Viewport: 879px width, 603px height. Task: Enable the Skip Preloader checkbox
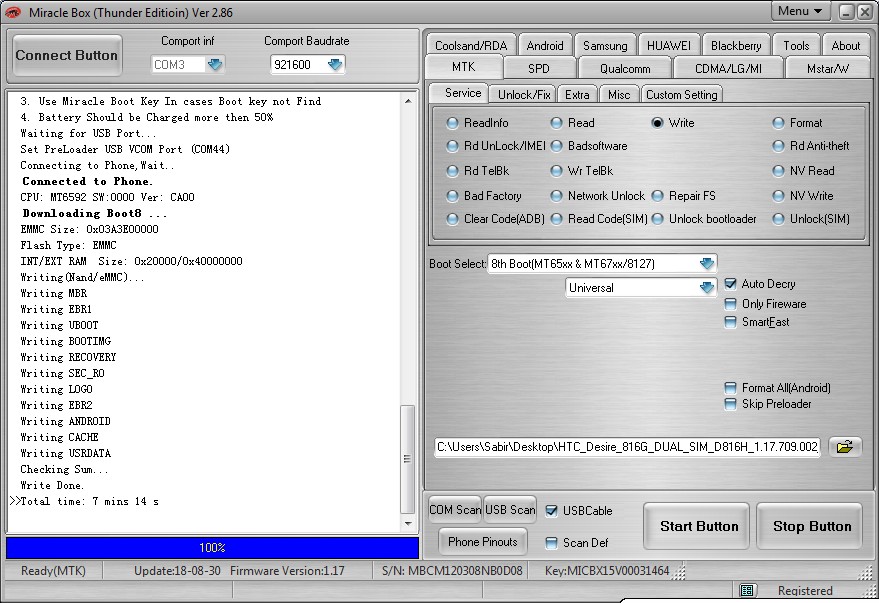[x=730, y=404]
